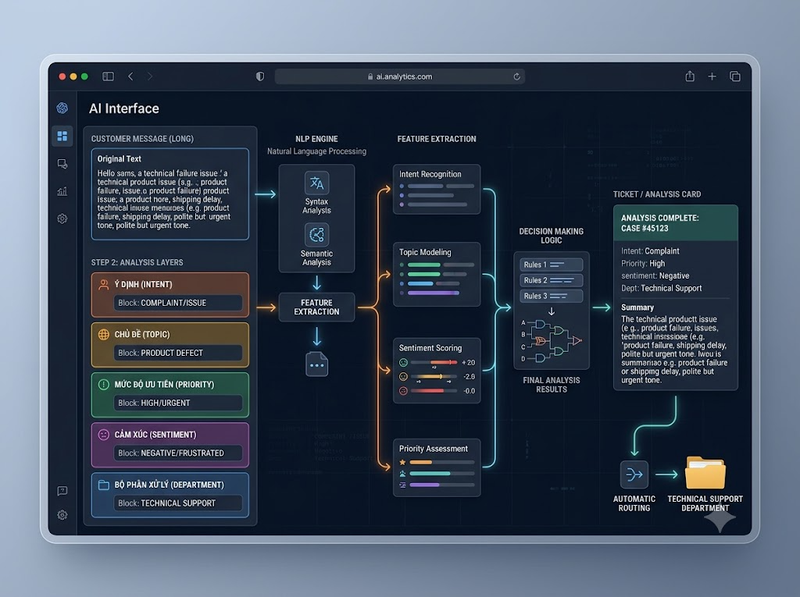Click the Original Text message box
The height and width of the screenshot is (597, 800).
[170, 194]
